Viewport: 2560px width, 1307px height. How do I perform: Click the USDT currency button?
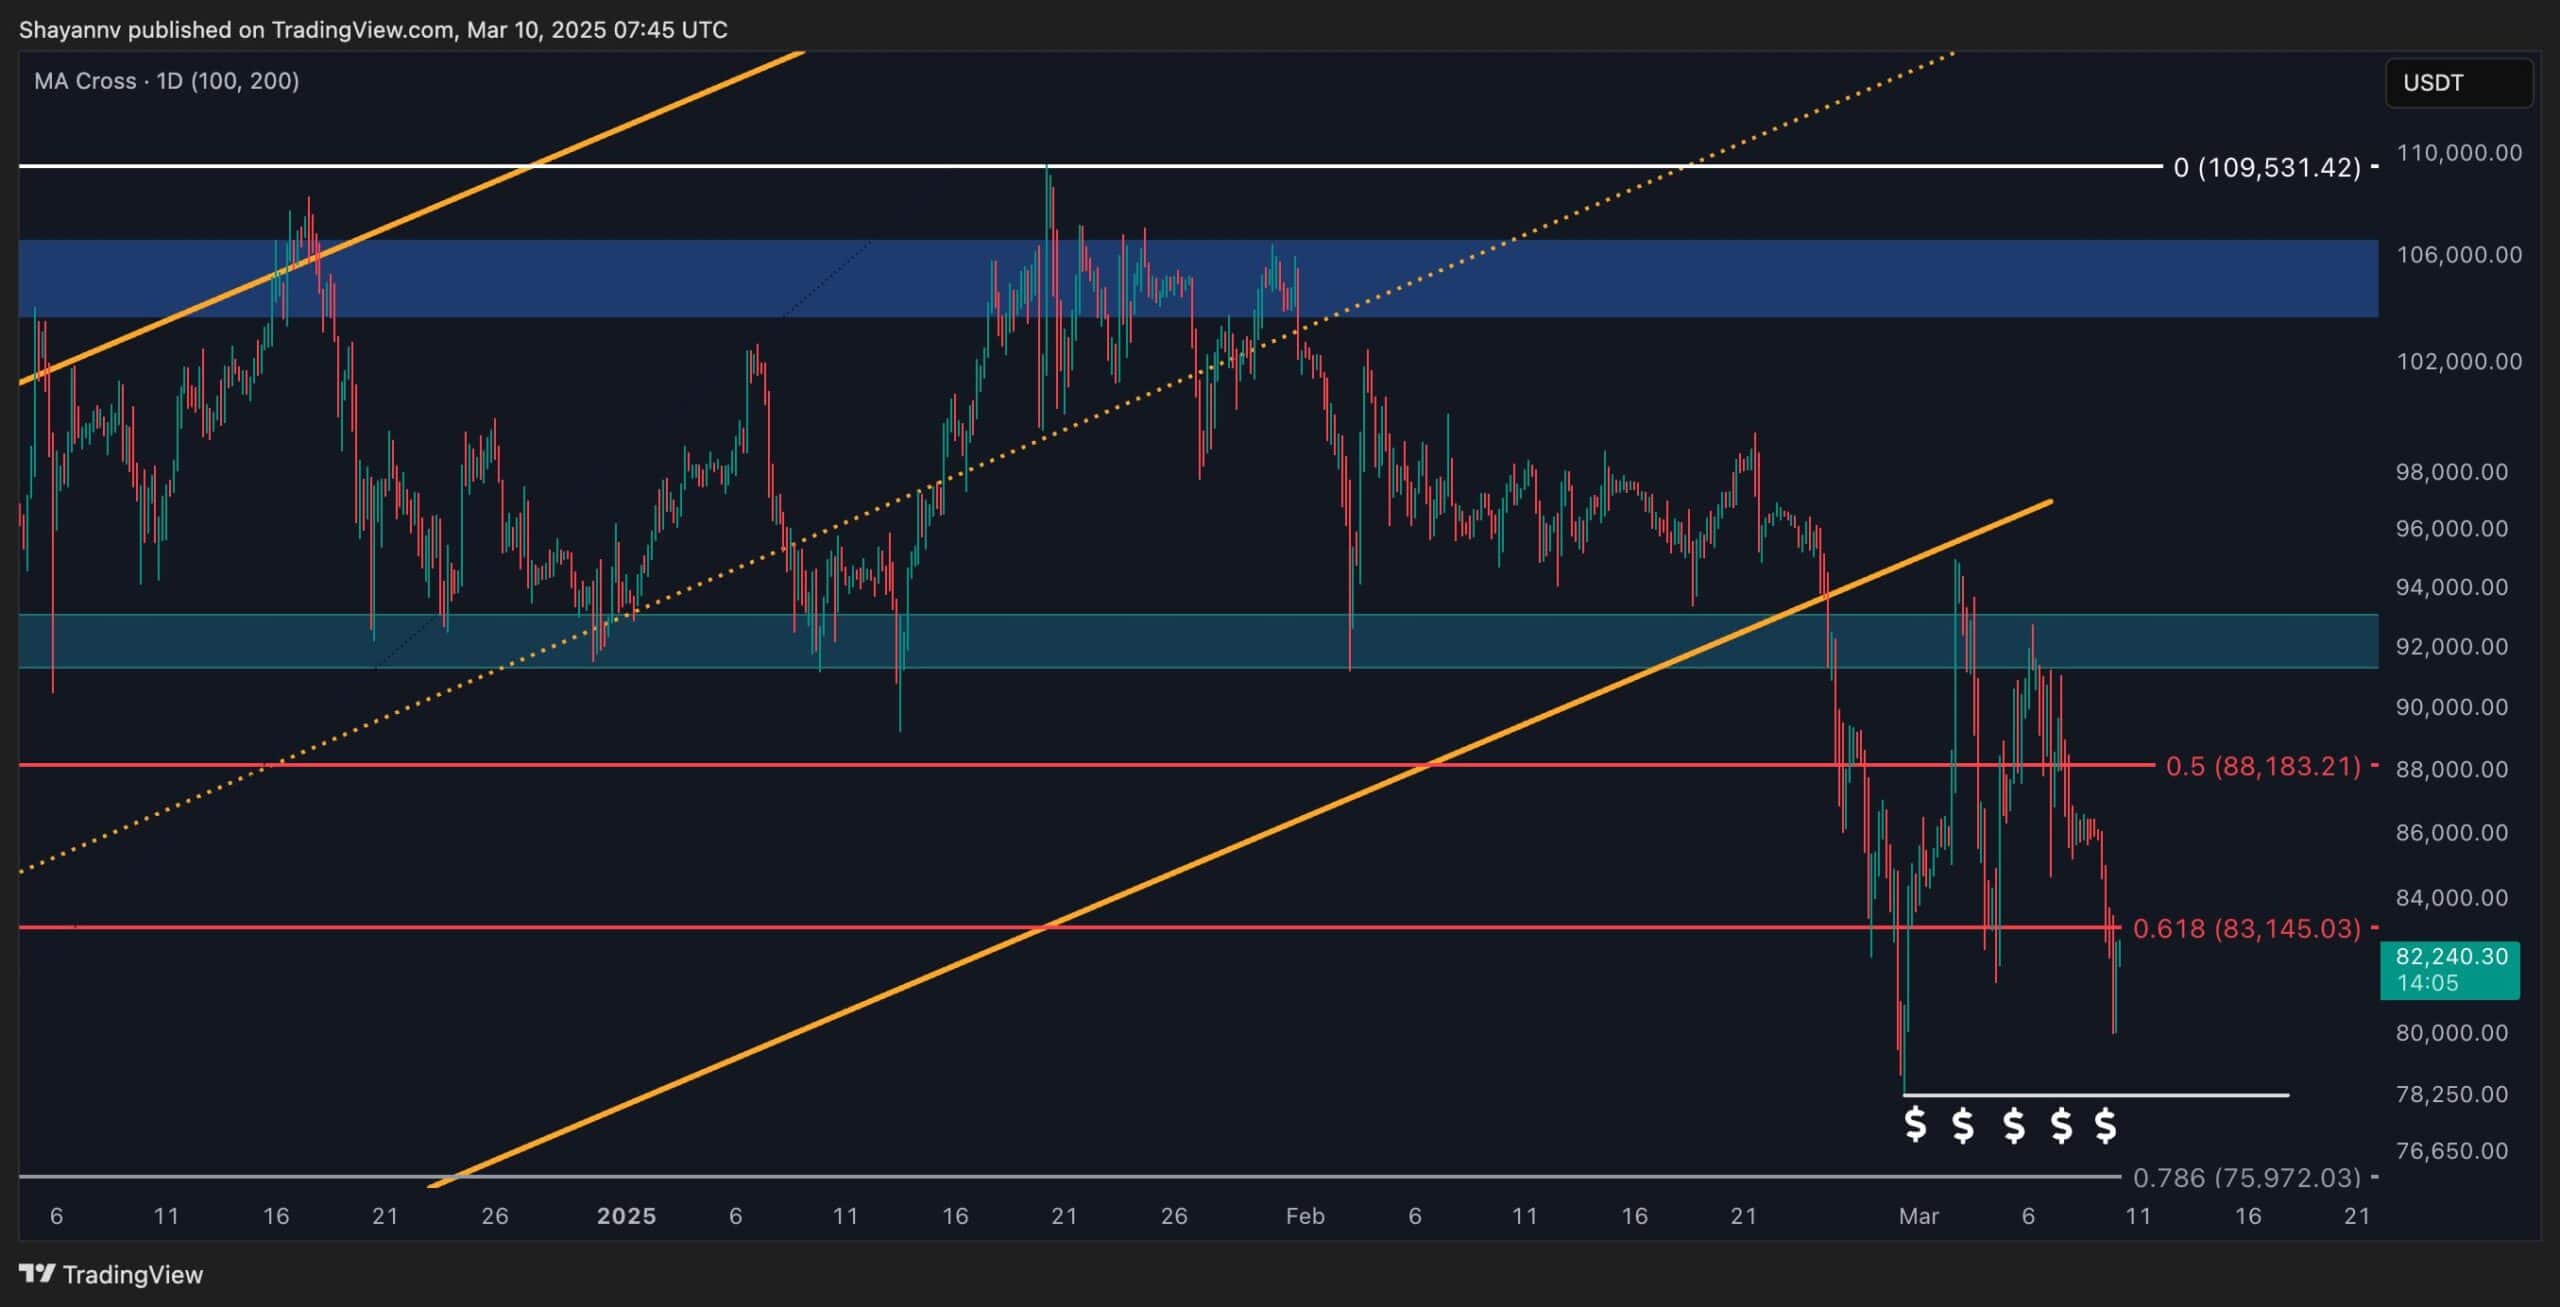pos(2459,83)
